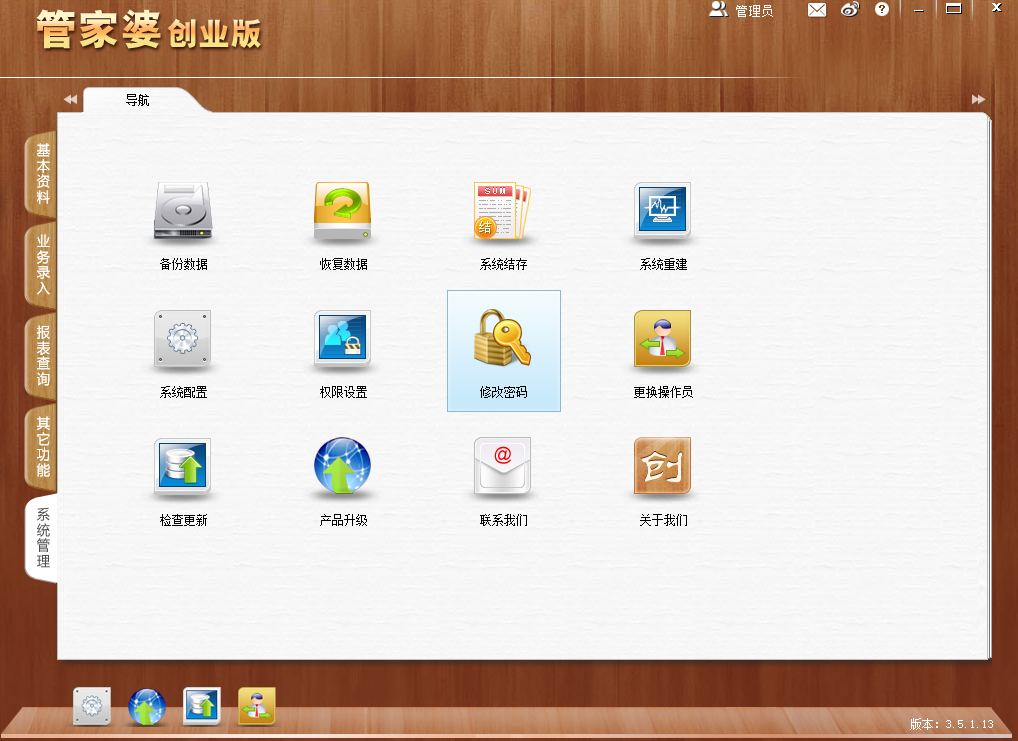Viewport: 1018px width, 741px height.
Task: Open the globe shortcut in the bottom dock
Action: point(147,707)
